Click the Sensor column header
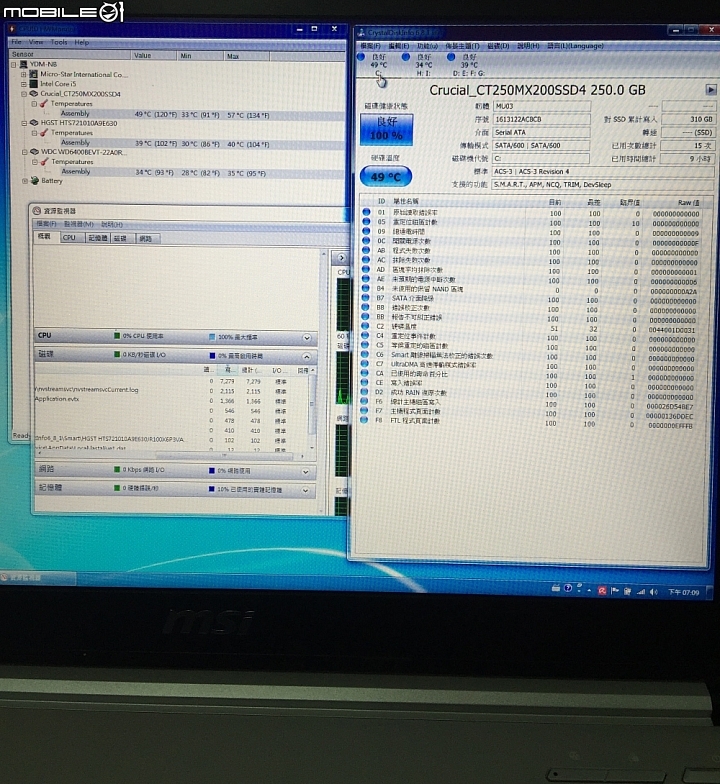The image size is (720, 784). tap(70, 54)
